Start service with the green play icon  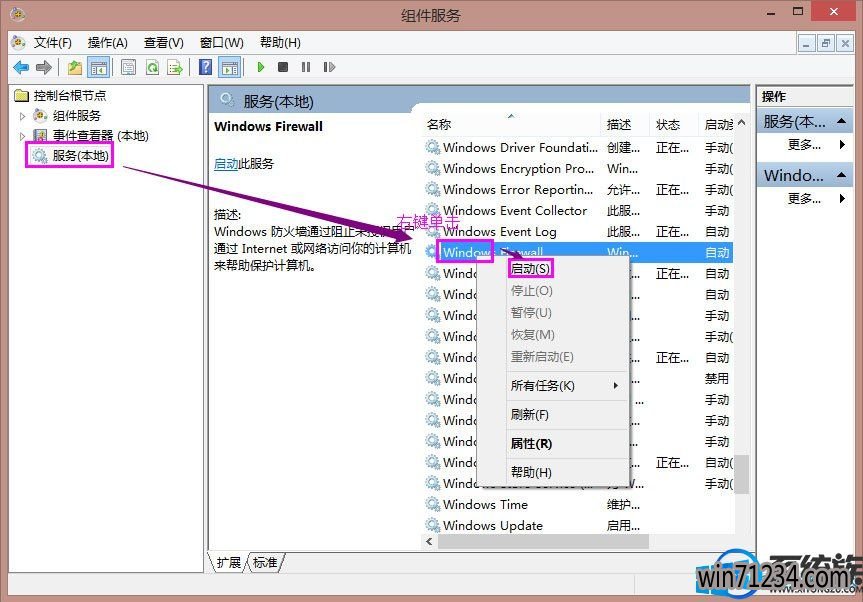click(x=261, y=67)
